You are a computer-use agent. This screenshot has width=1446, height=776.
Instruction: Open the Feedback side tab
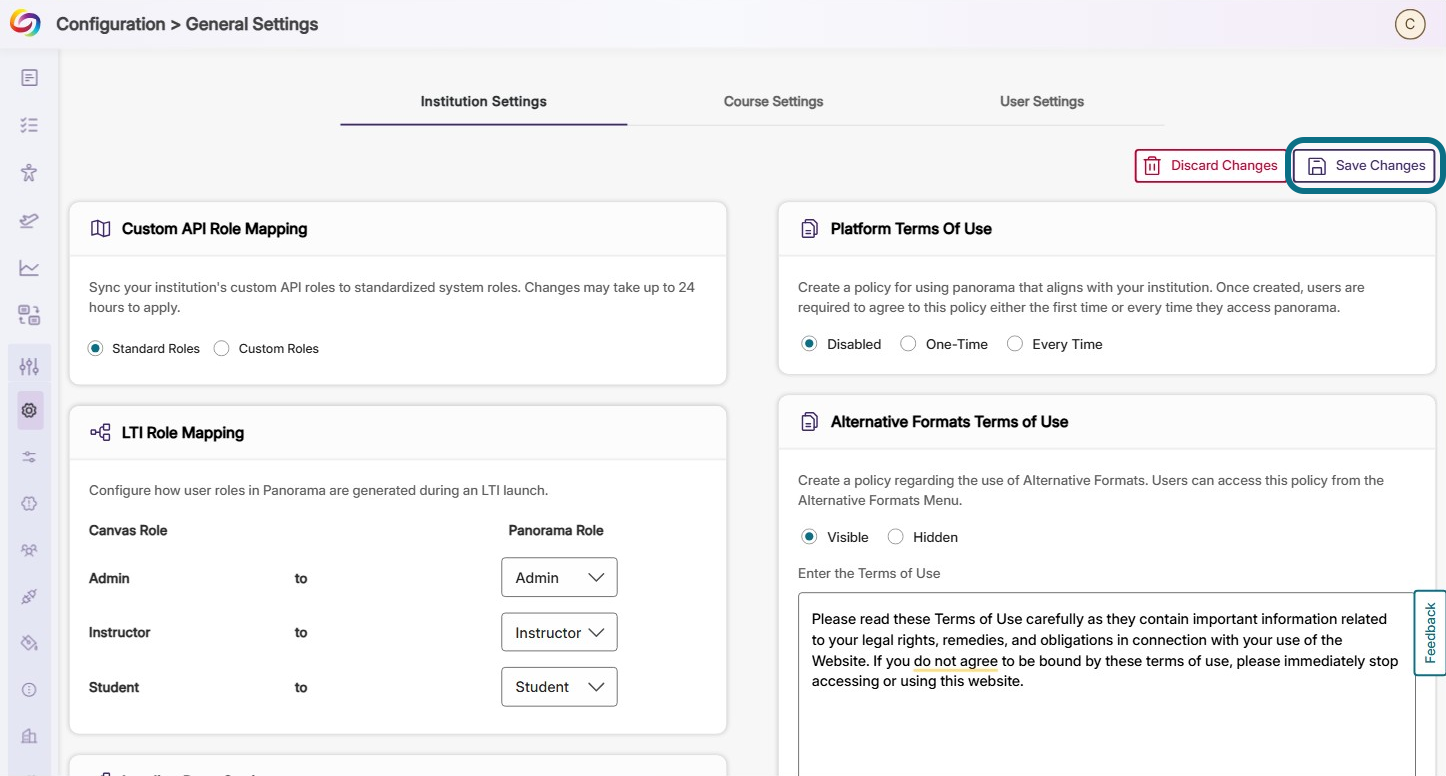pos(1430,633)
